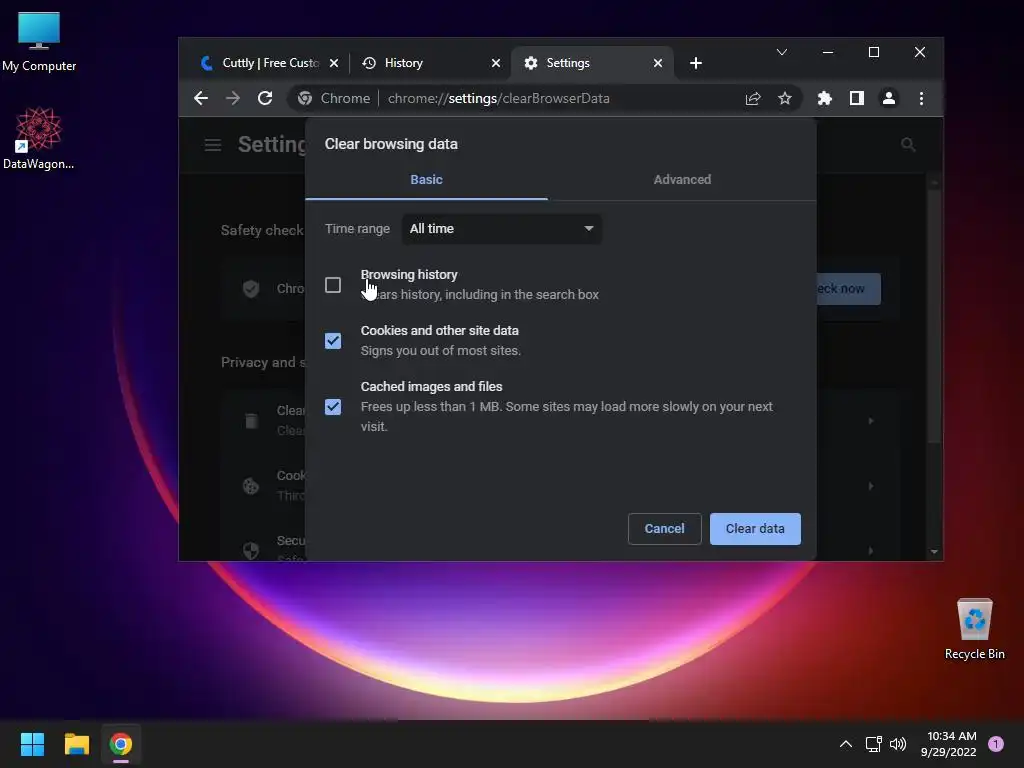Go forward in Chrome
The image size is (1024, 768).
(232, 99)
